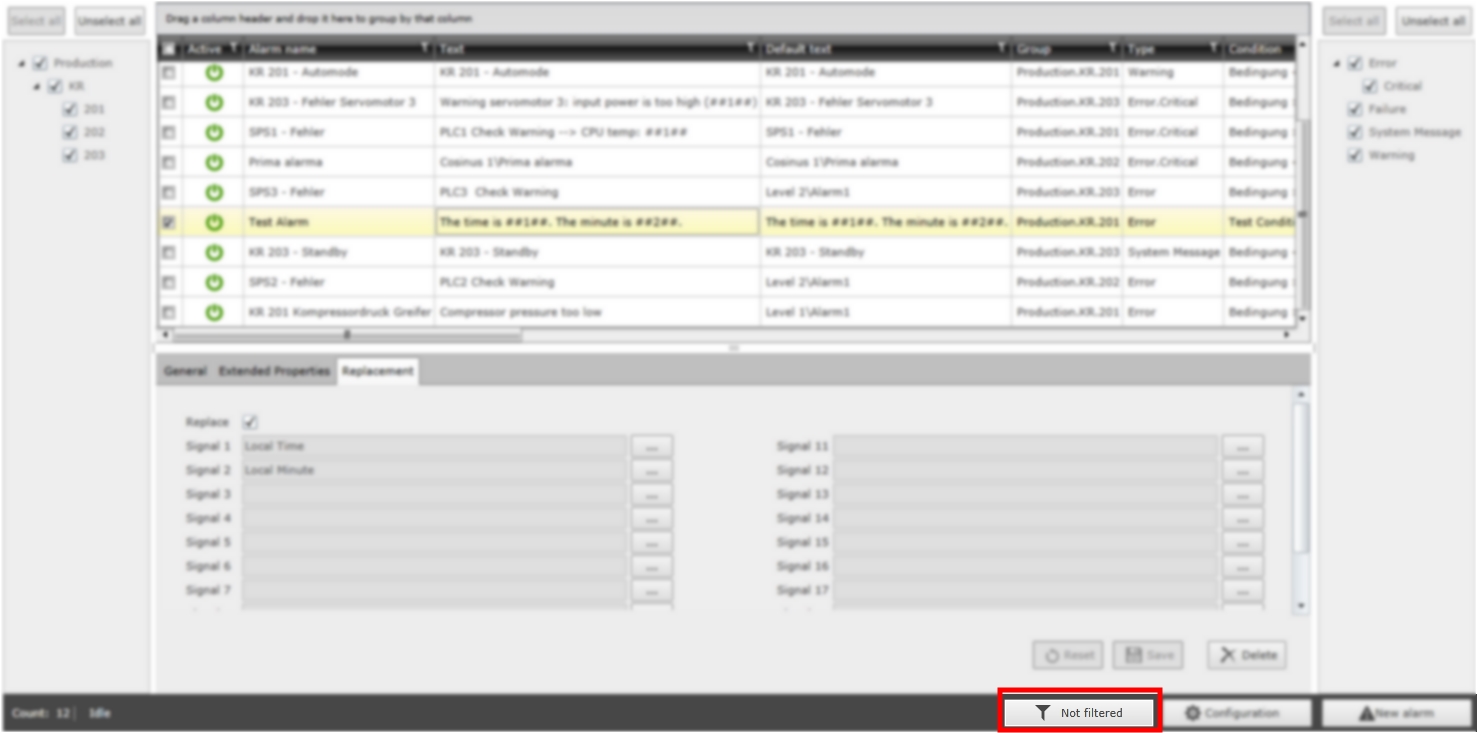Collapse the KR tree node
The height and width of the screenshot is (733, 1477).
(x=37, y=87)
